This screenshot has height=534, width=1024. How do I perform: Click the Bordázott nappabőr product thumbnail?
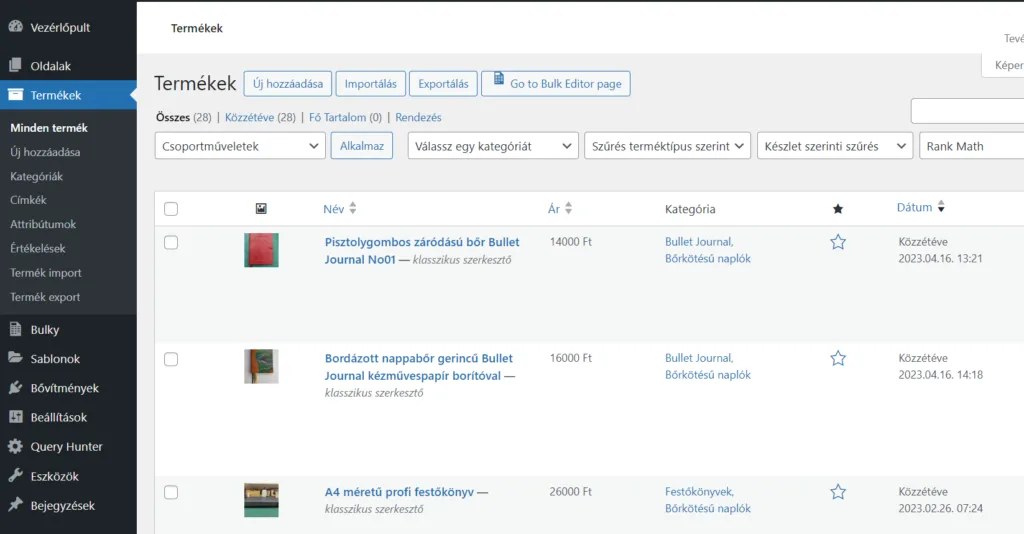pyautogui.click(x=261, y=366)
